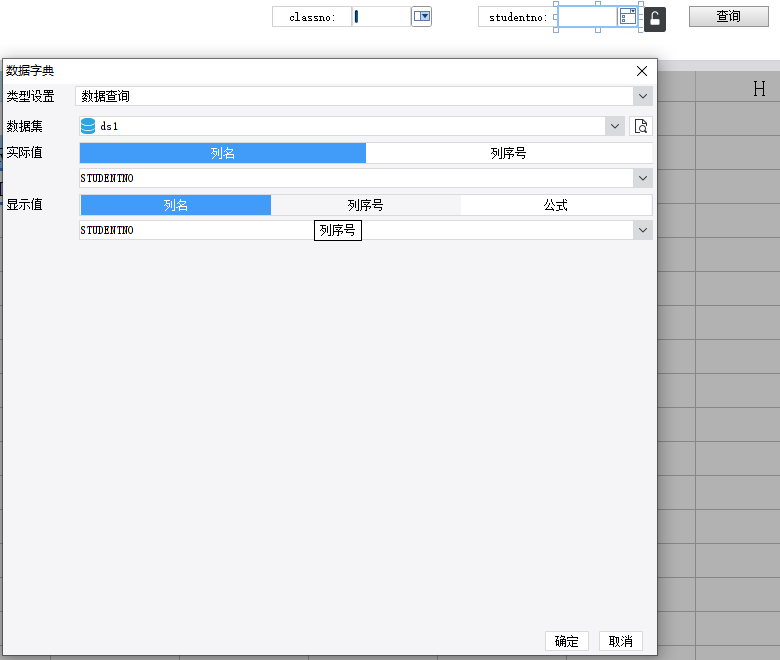Preview dataset ds1 with the magnifier icon
This screenshot has width=780, height=660.
641,126
